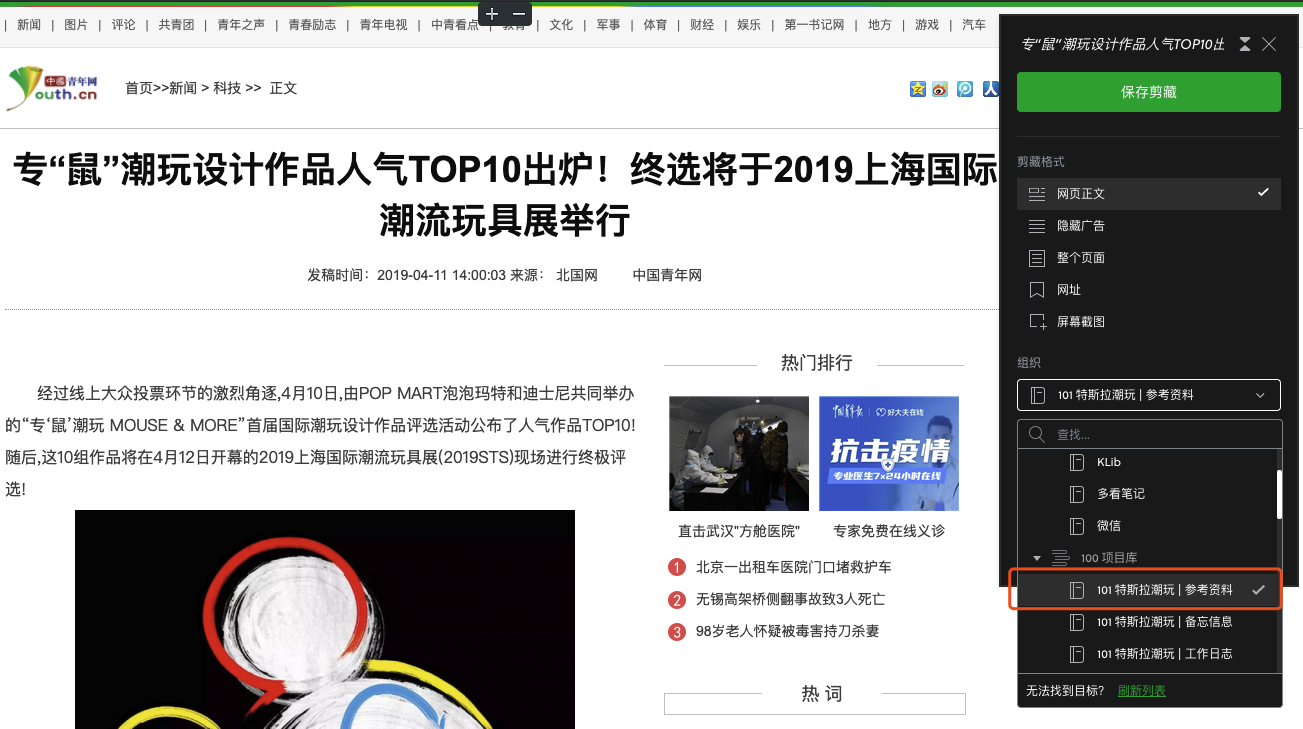Go to 首页 in breadcrumb
The image size is (1303, 729).
[x=139, y=88]
